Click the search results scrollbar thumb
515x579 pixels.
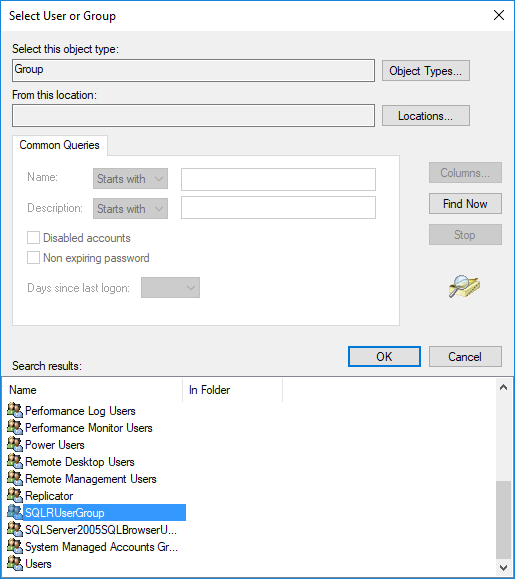503,519
